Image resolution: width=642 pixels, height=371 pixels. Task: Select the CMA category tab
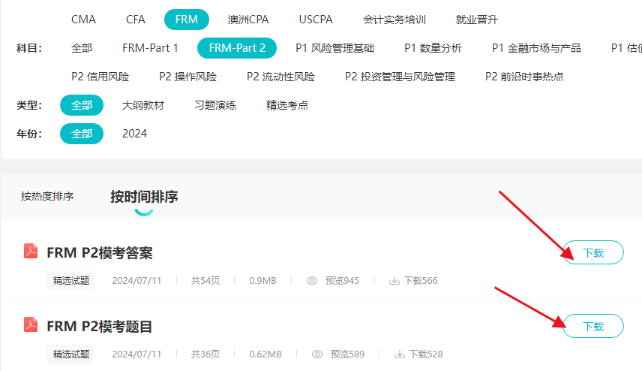point(84,20)
